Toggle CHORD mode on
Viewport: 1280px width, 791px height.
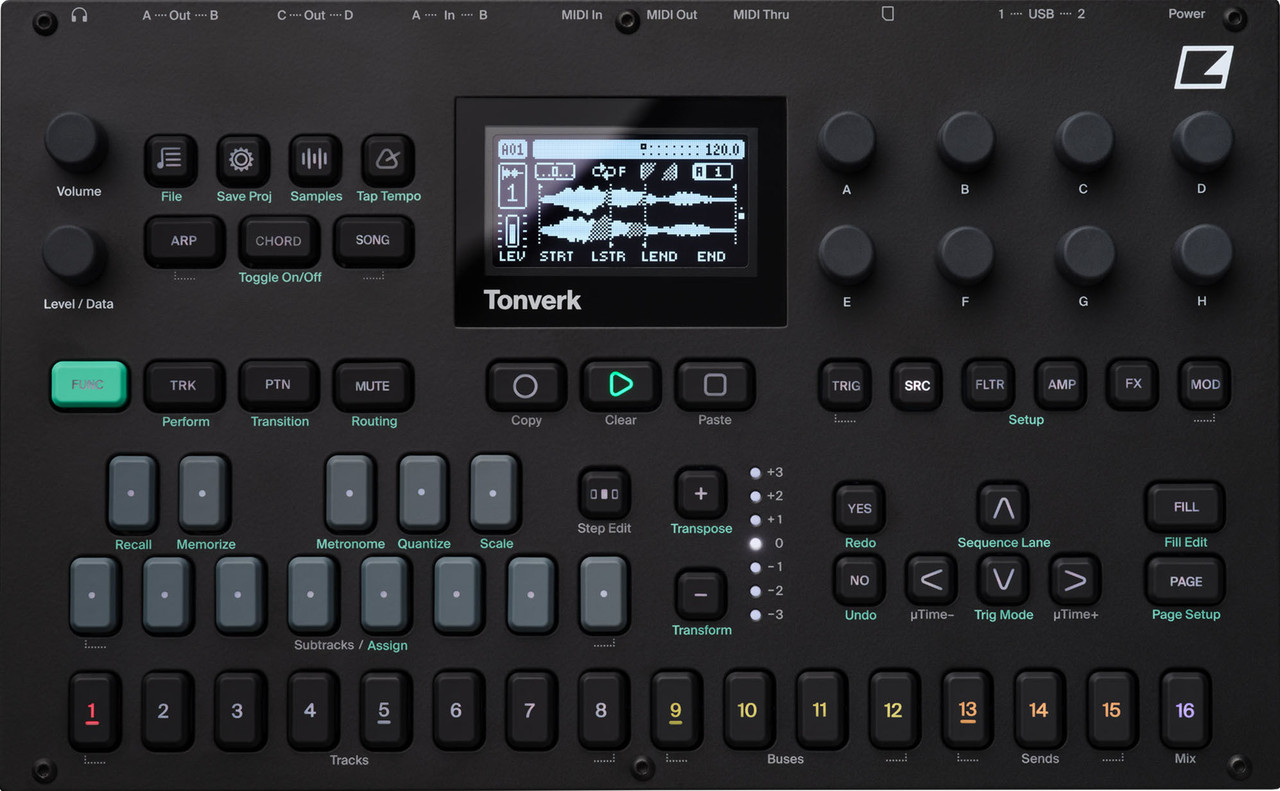(278, 240)
